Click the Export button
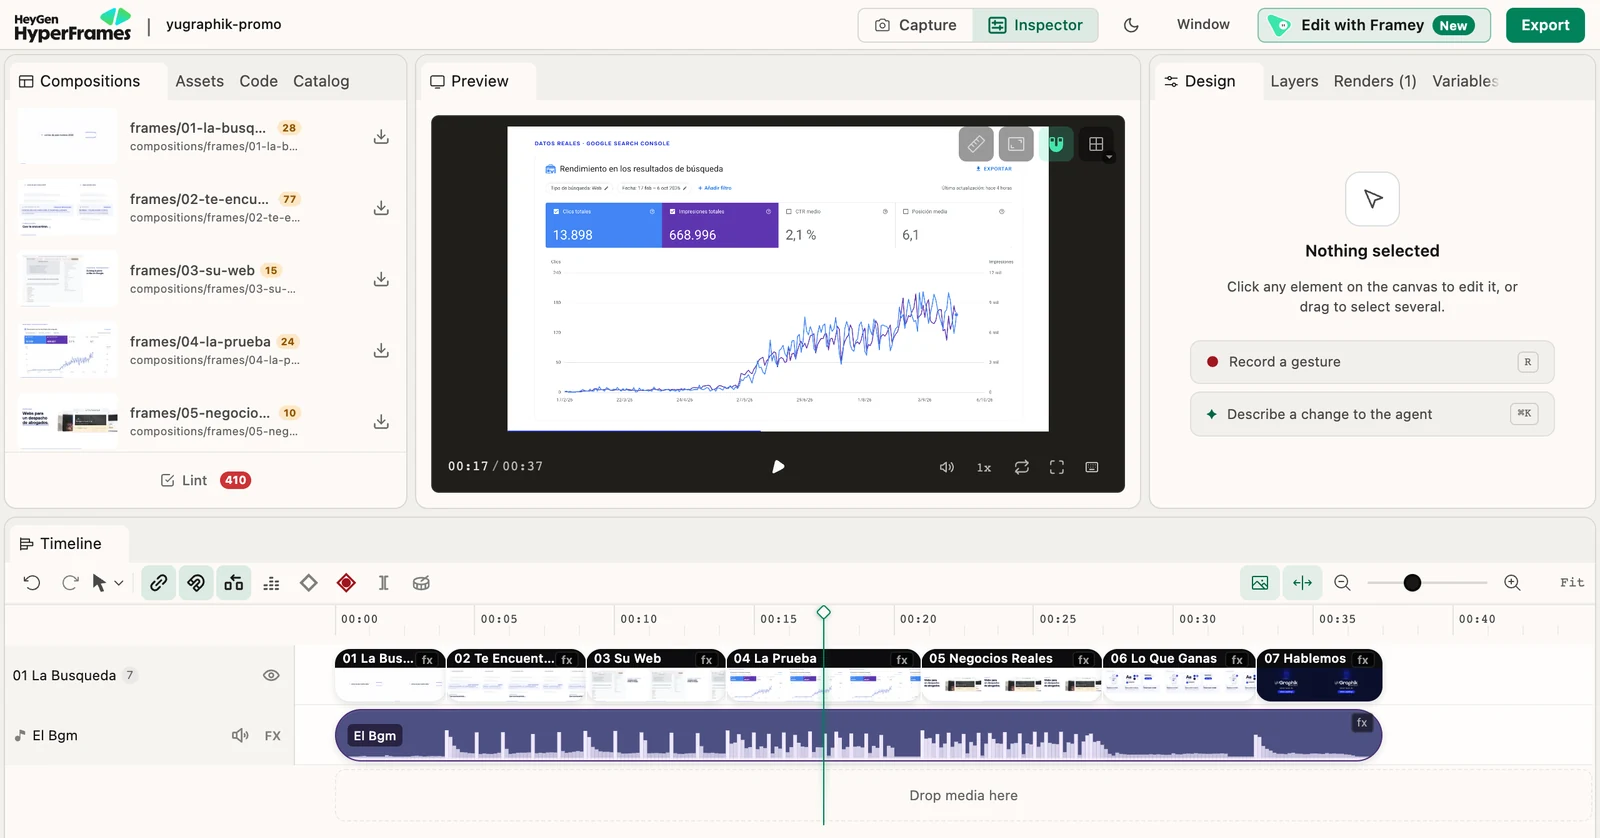 [x=1545, y=25]
